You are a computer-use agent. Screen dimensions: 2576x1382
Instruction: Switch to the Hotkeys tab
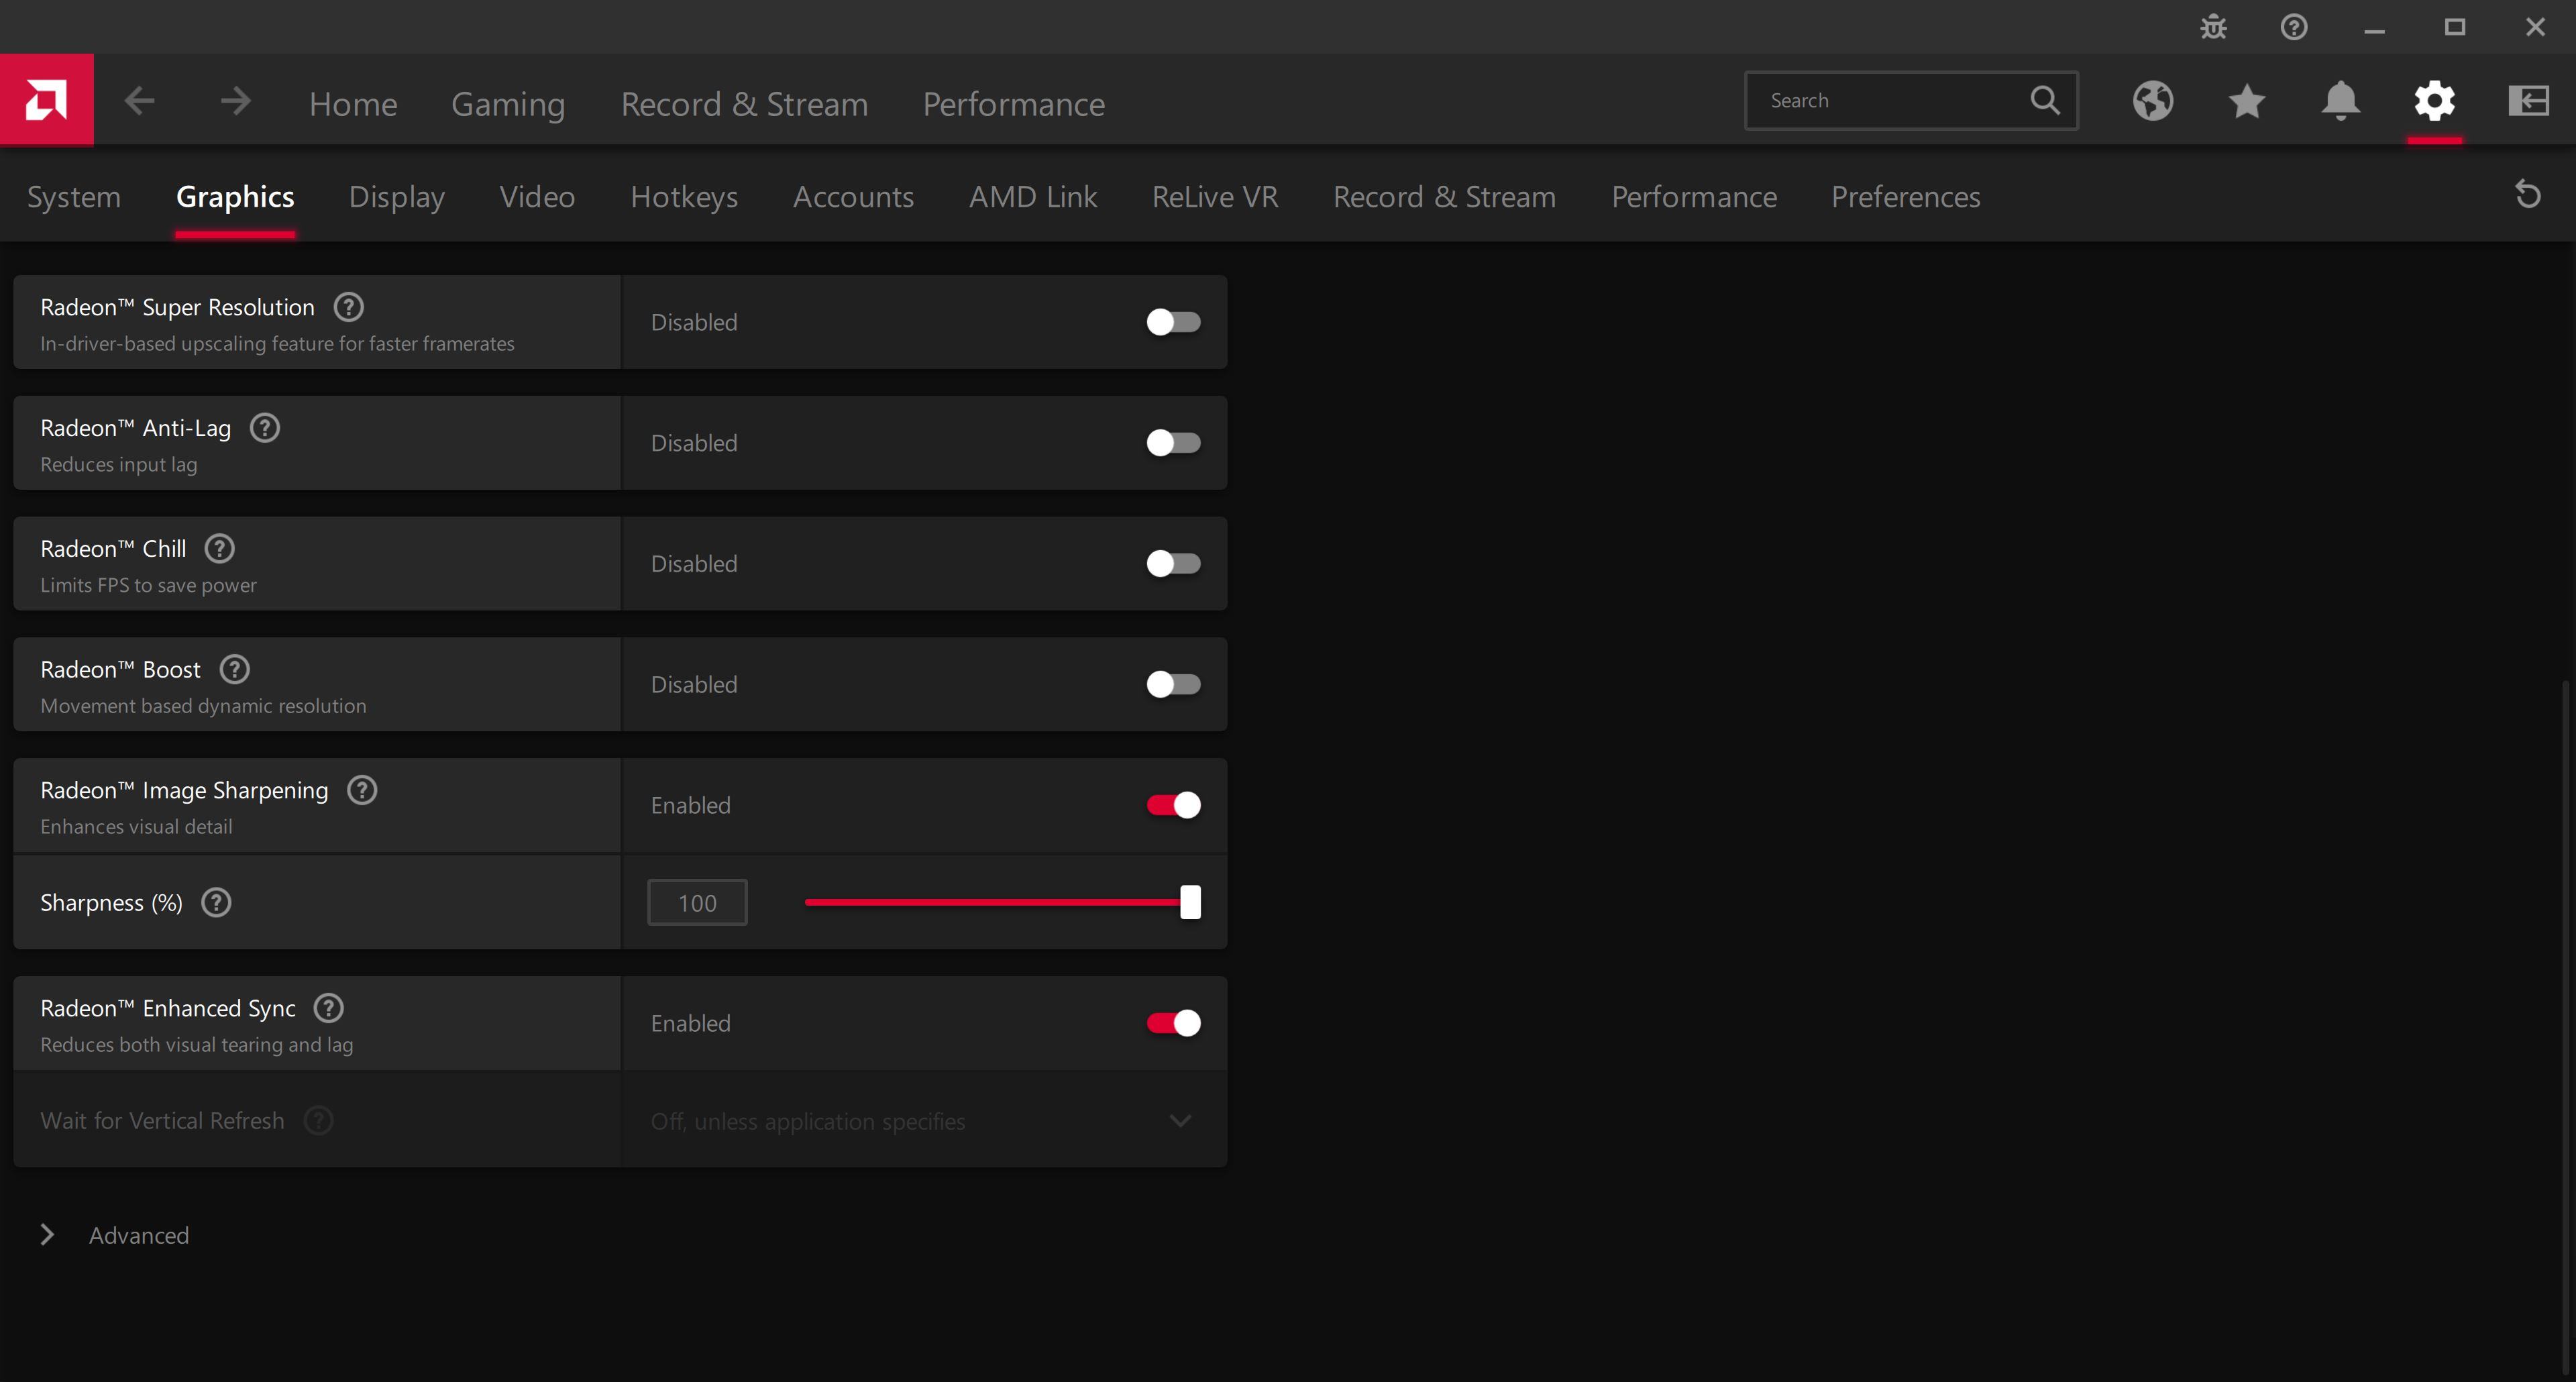pos(684,197)
